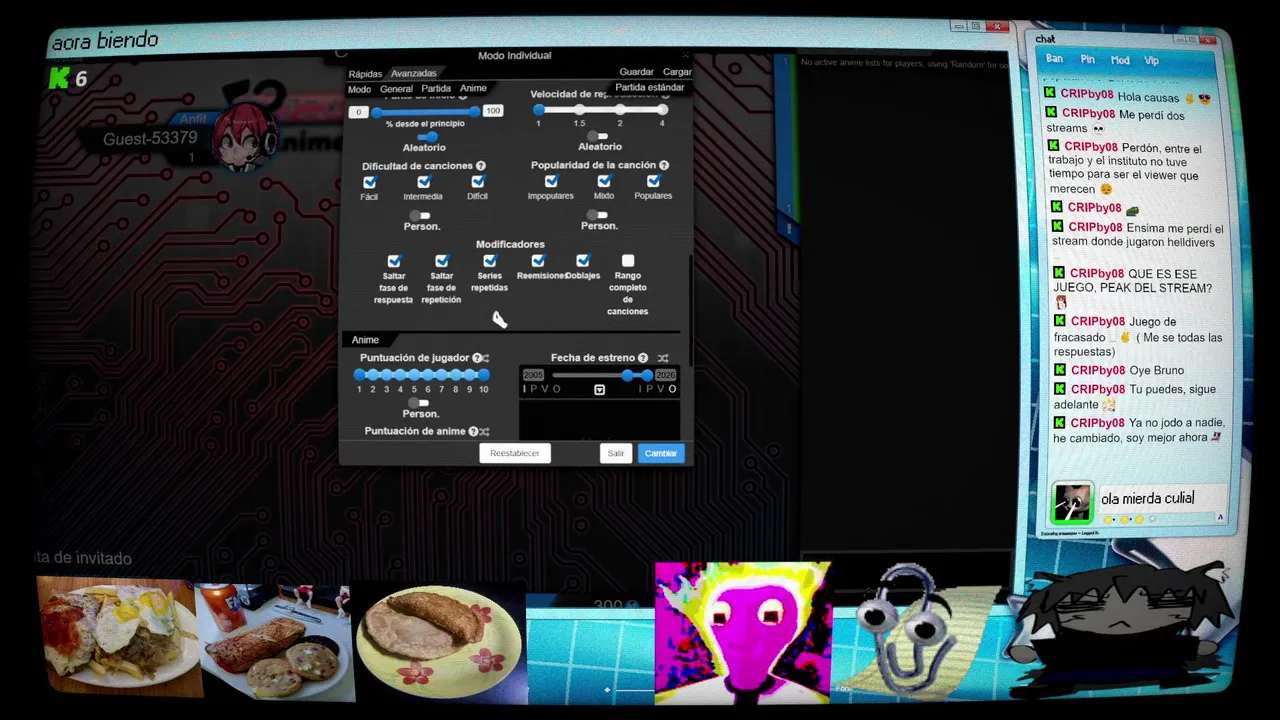Click the blue Cambiar button
The image size is (1280, 720).
[661, 453]
